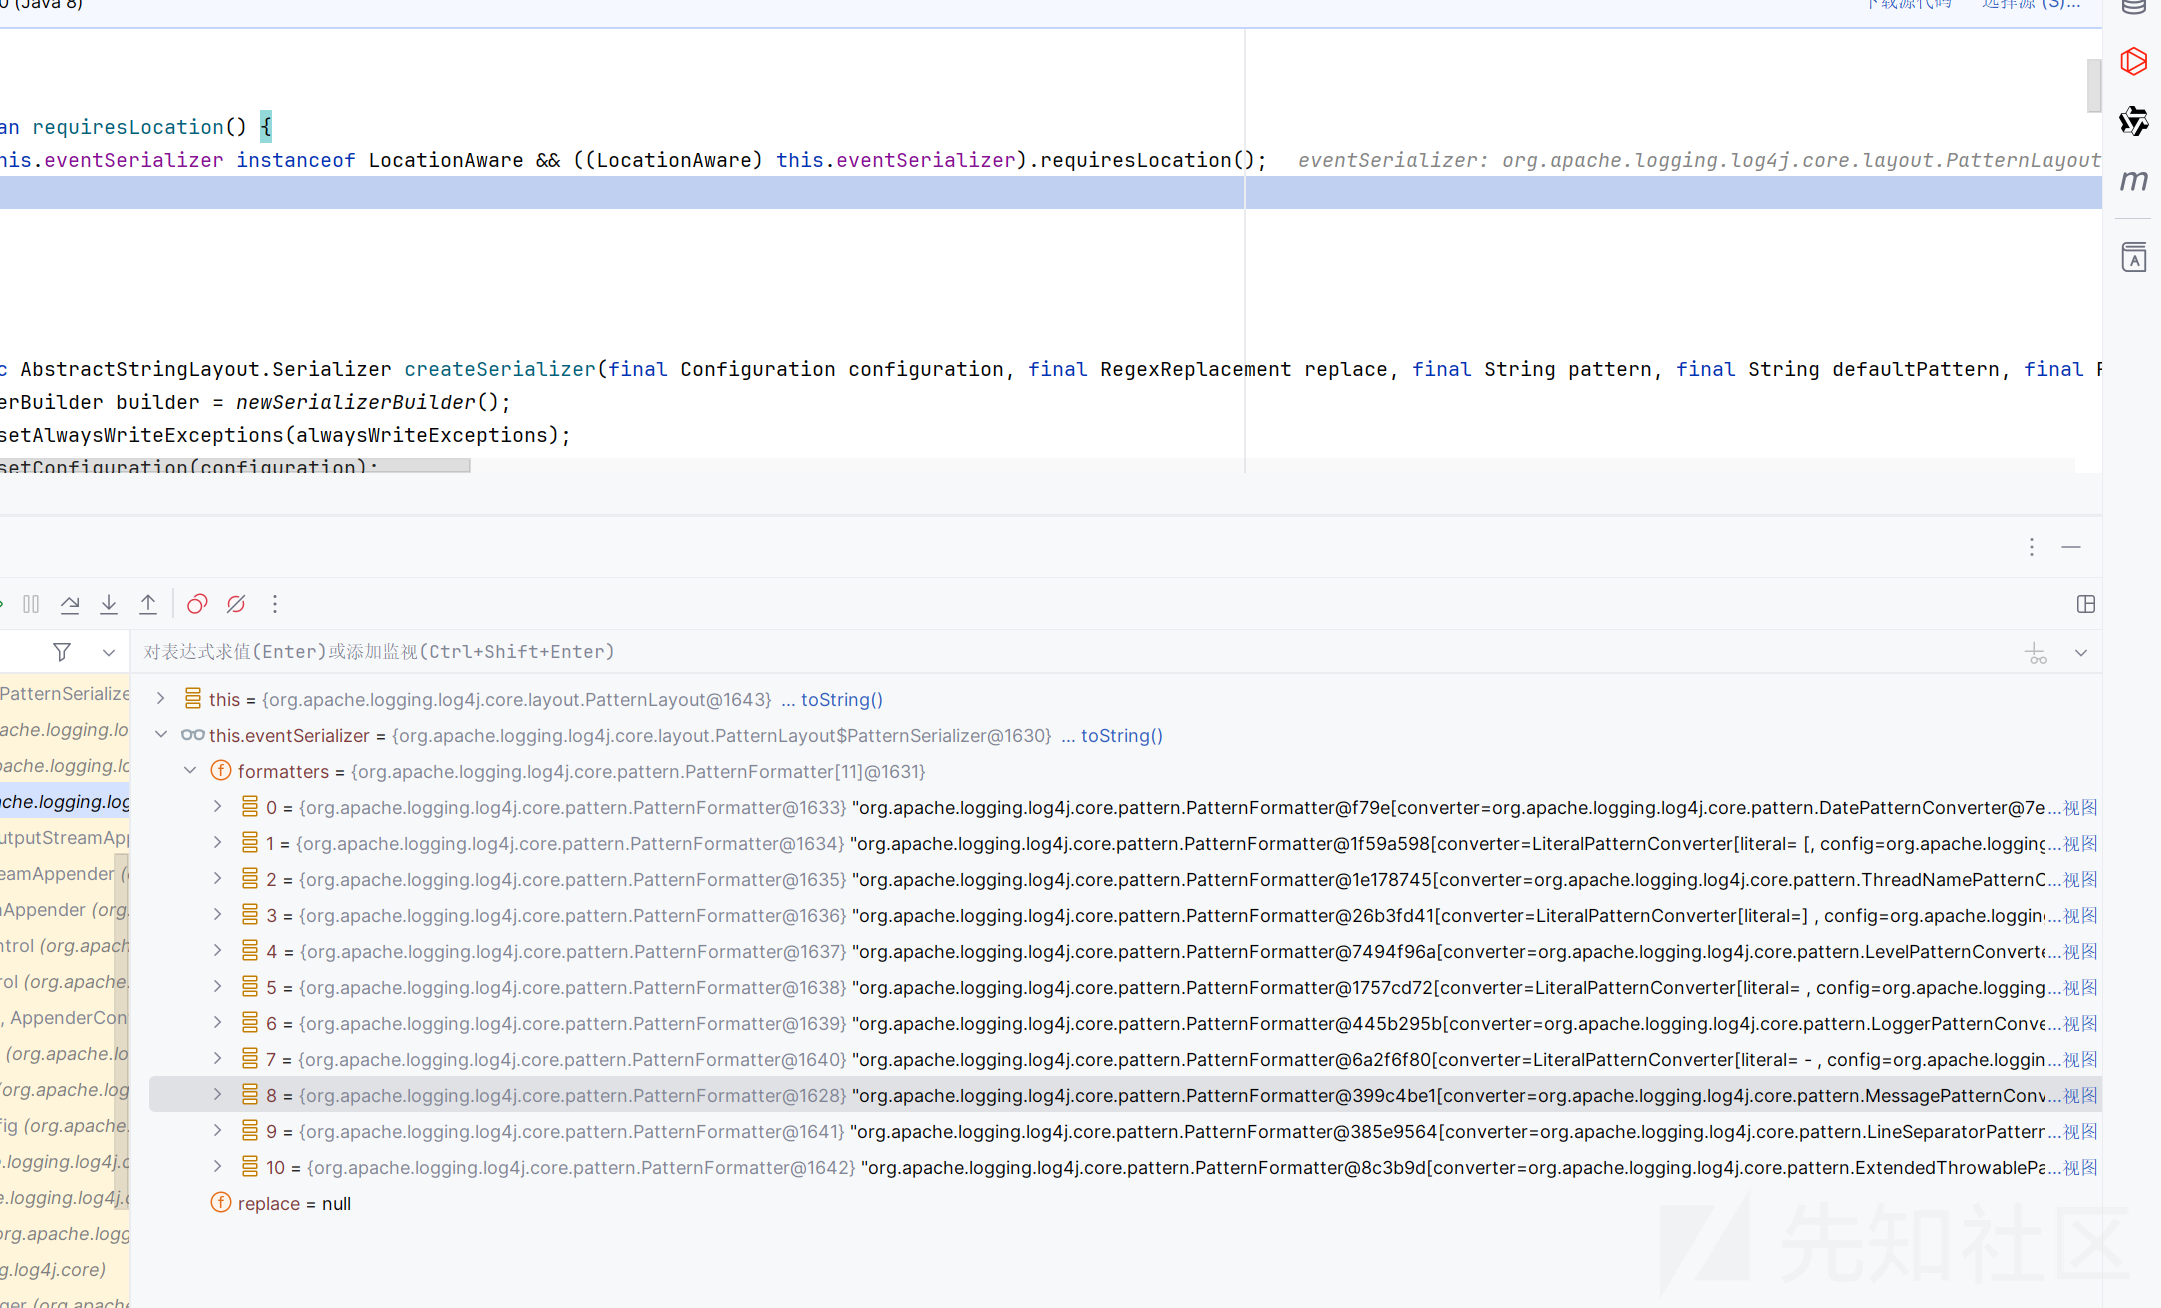Expand formatters element 0
This screenshot has width=2161, height=1308.
[217, 807]
